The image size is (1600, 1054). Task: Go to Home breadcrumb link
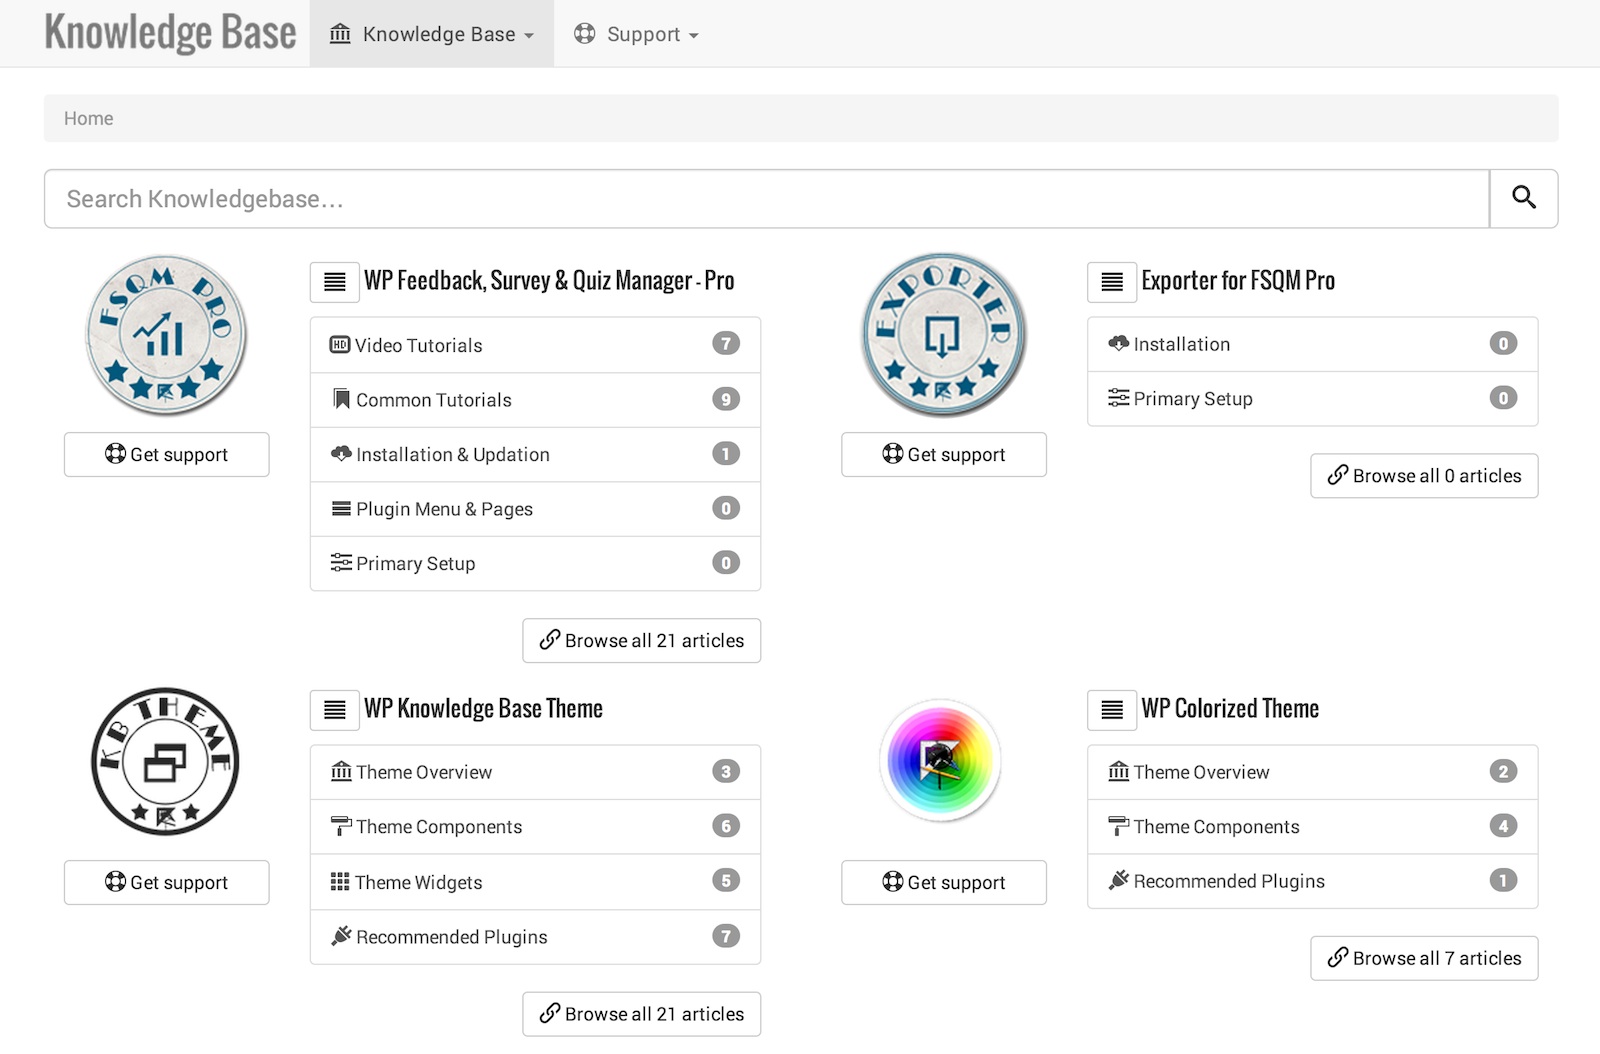point(89,118)
